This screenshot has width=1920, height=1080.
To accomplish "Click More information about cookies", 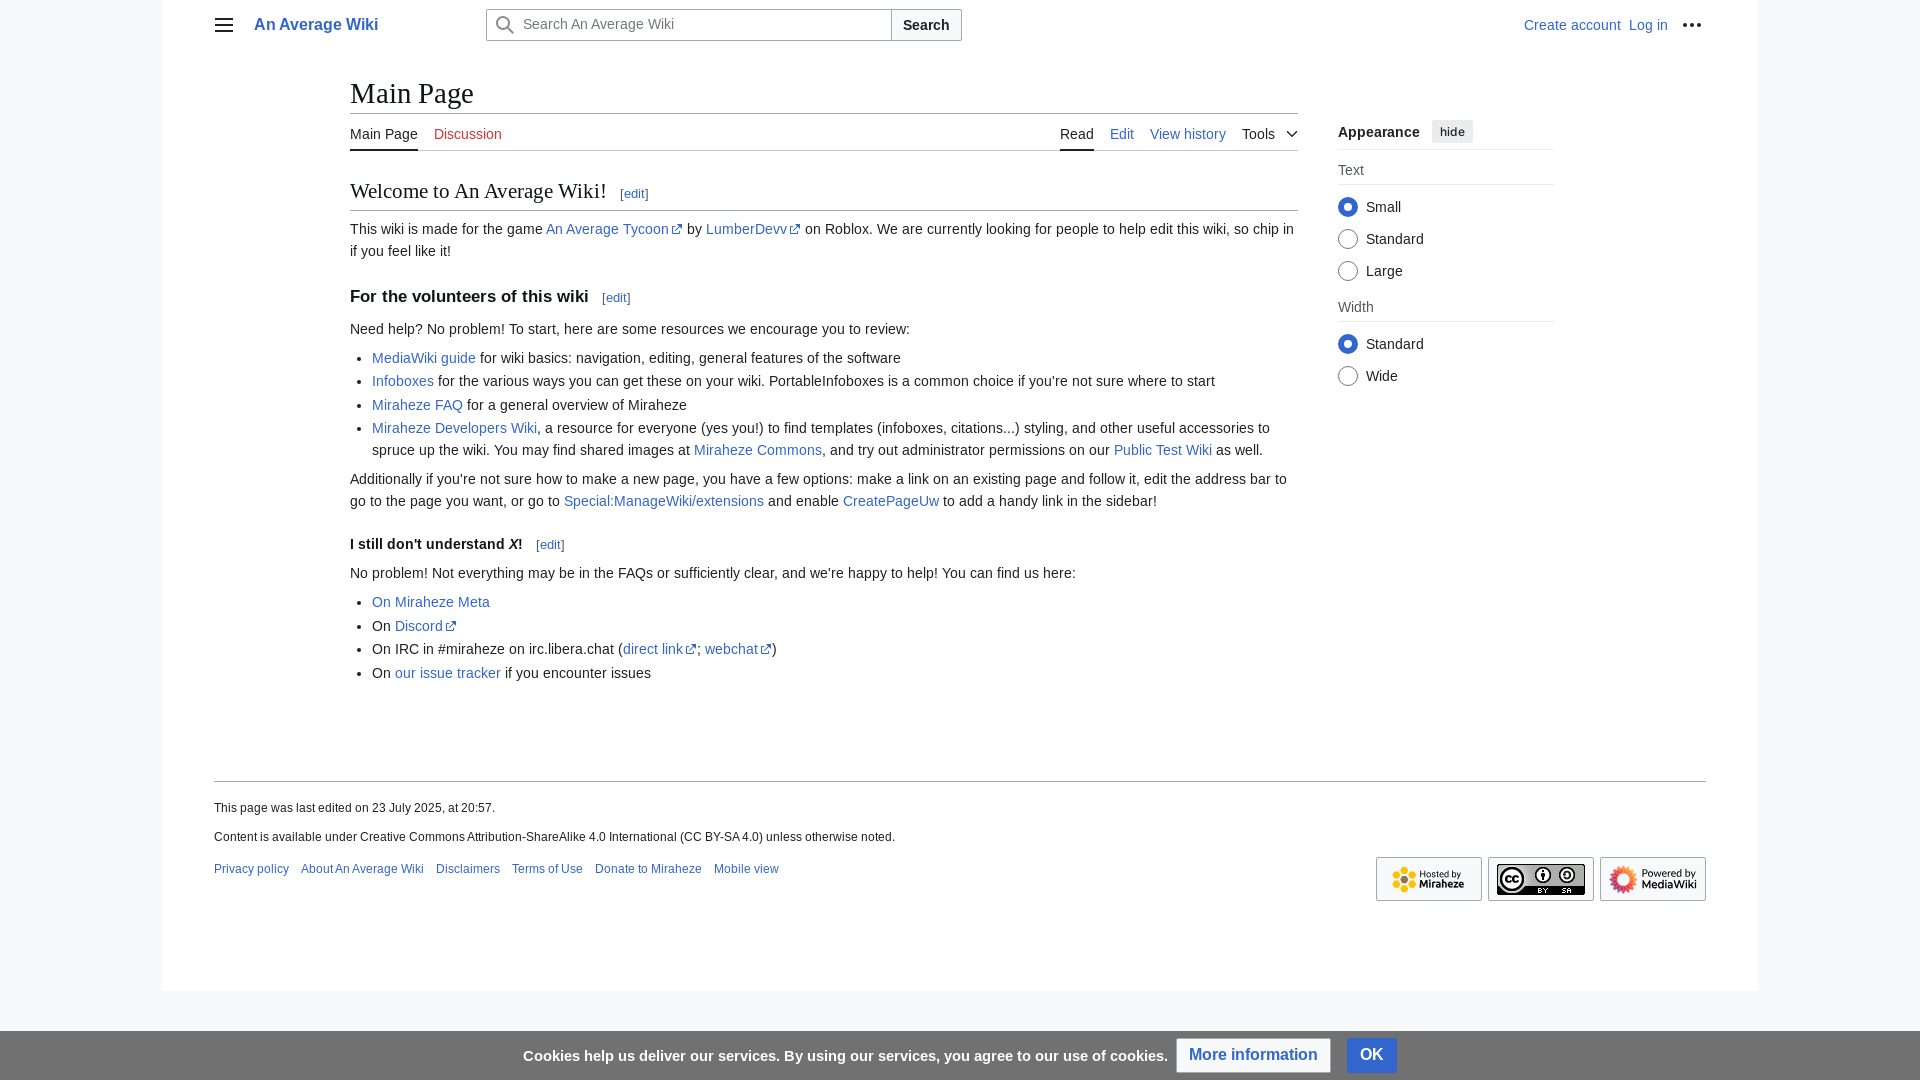I will [x=1253, y=1055].
